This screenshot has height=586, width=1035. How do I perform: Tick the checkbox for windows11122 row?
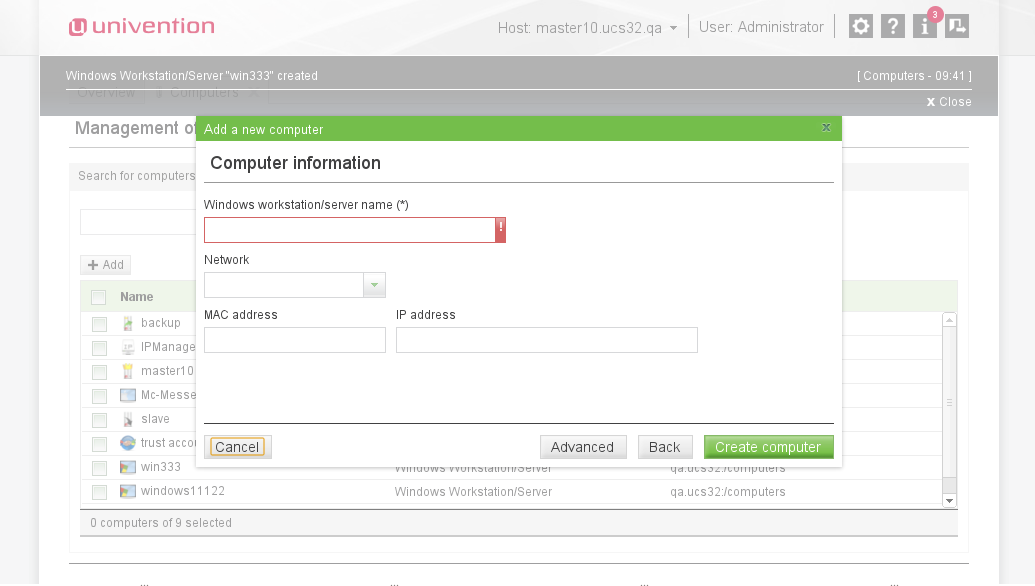[x=99, y=492]
